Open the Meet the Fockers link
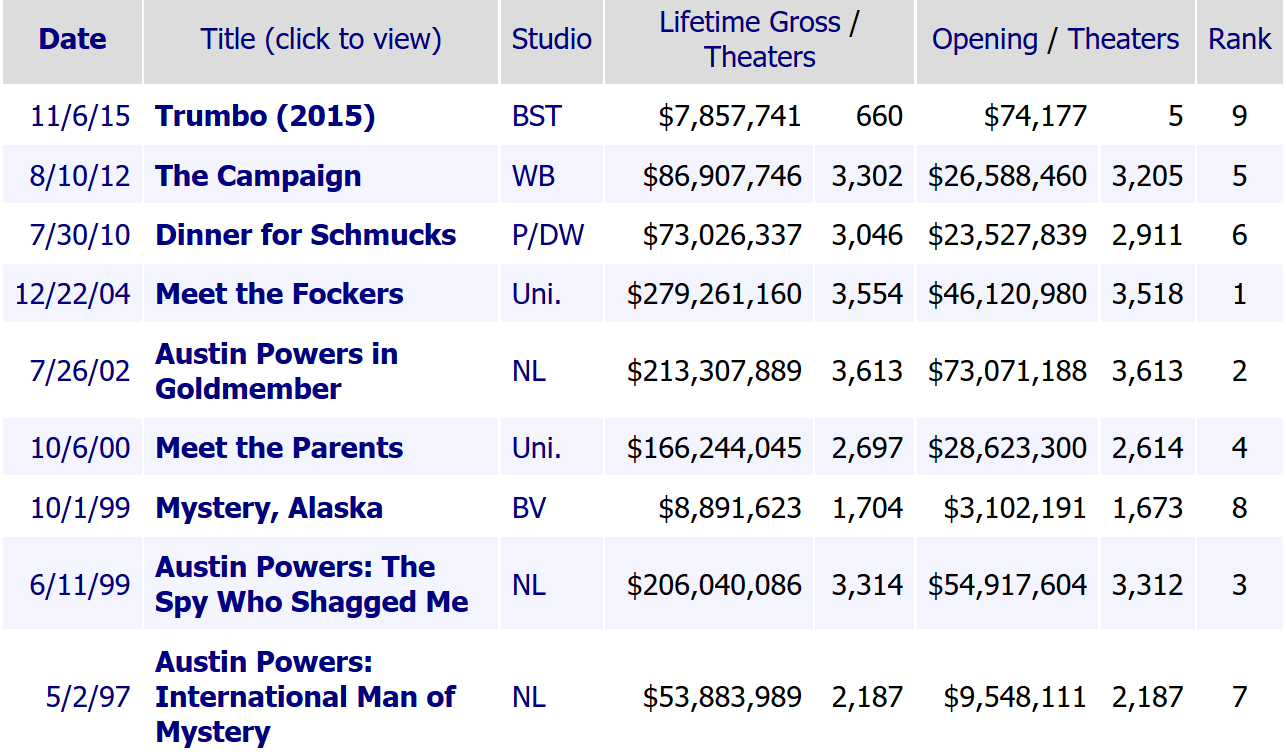 pyautogui.click(x=279, y=294)
